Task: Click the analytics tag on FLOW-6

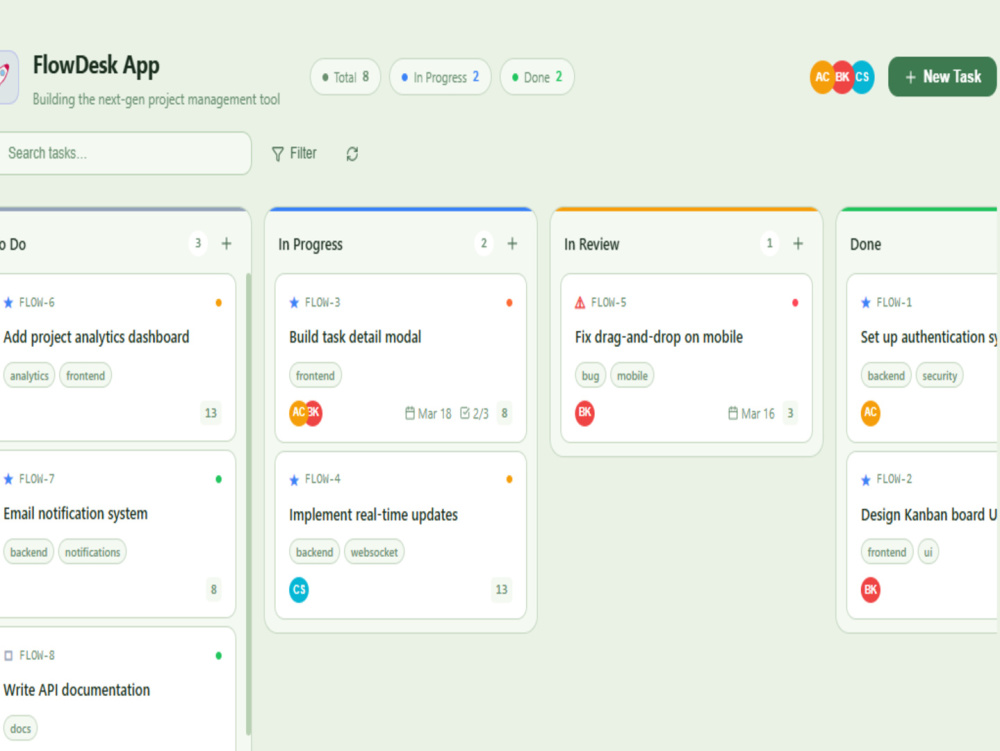Action: click(x=29, y=376)
